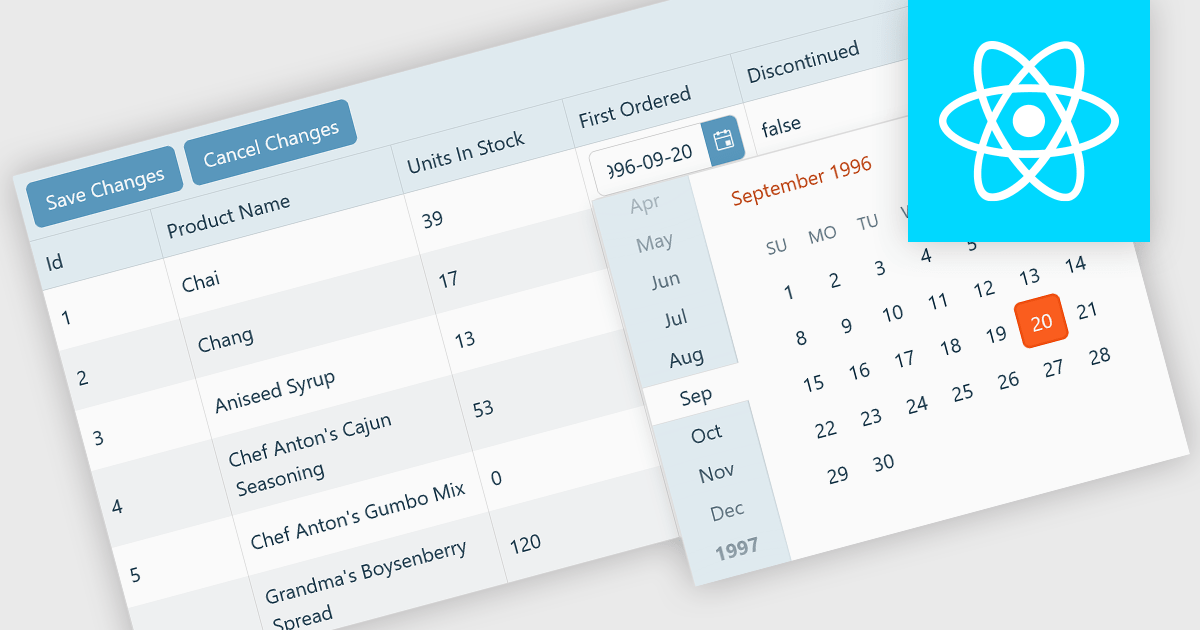
Task: Select Oct in the month list
Action: point(706,433)
